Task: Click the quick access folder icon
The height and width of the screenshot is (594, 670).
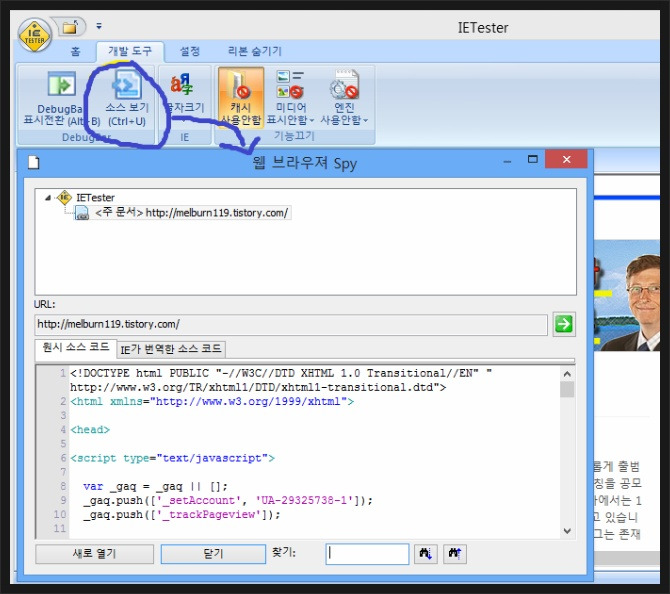Action: (x=70, y=28)
